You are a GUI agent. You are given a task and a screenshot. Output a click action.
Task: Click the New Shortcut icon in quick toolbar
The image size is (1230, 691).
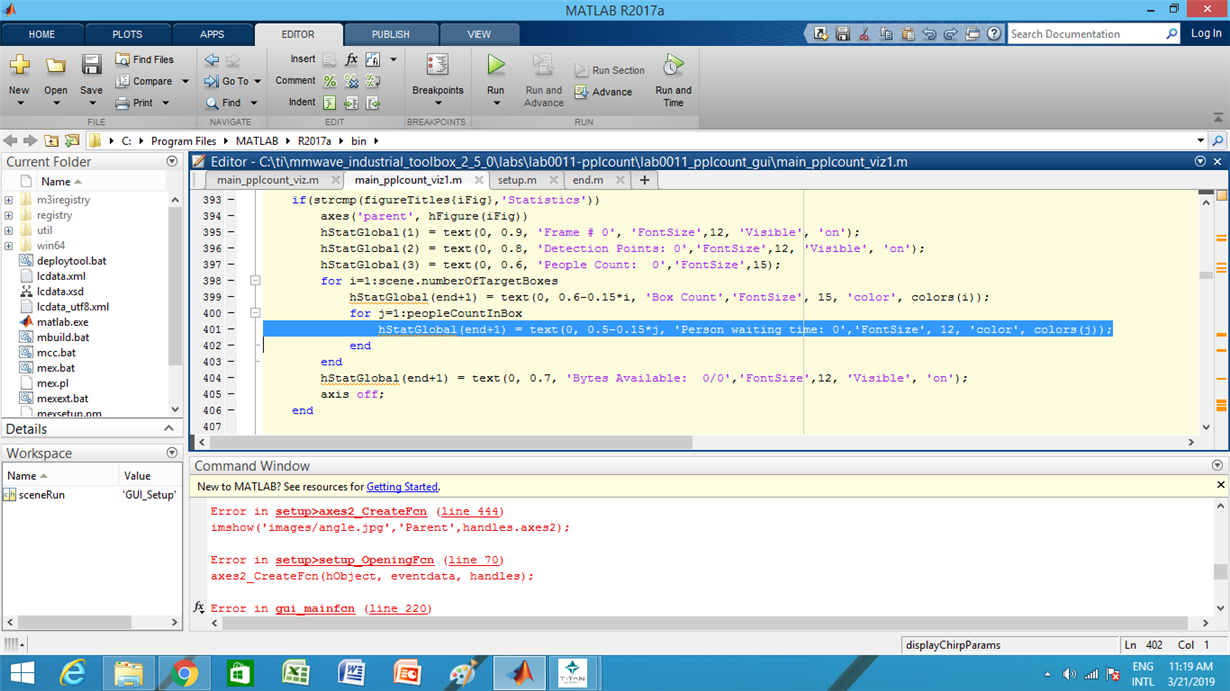[820, 34]
